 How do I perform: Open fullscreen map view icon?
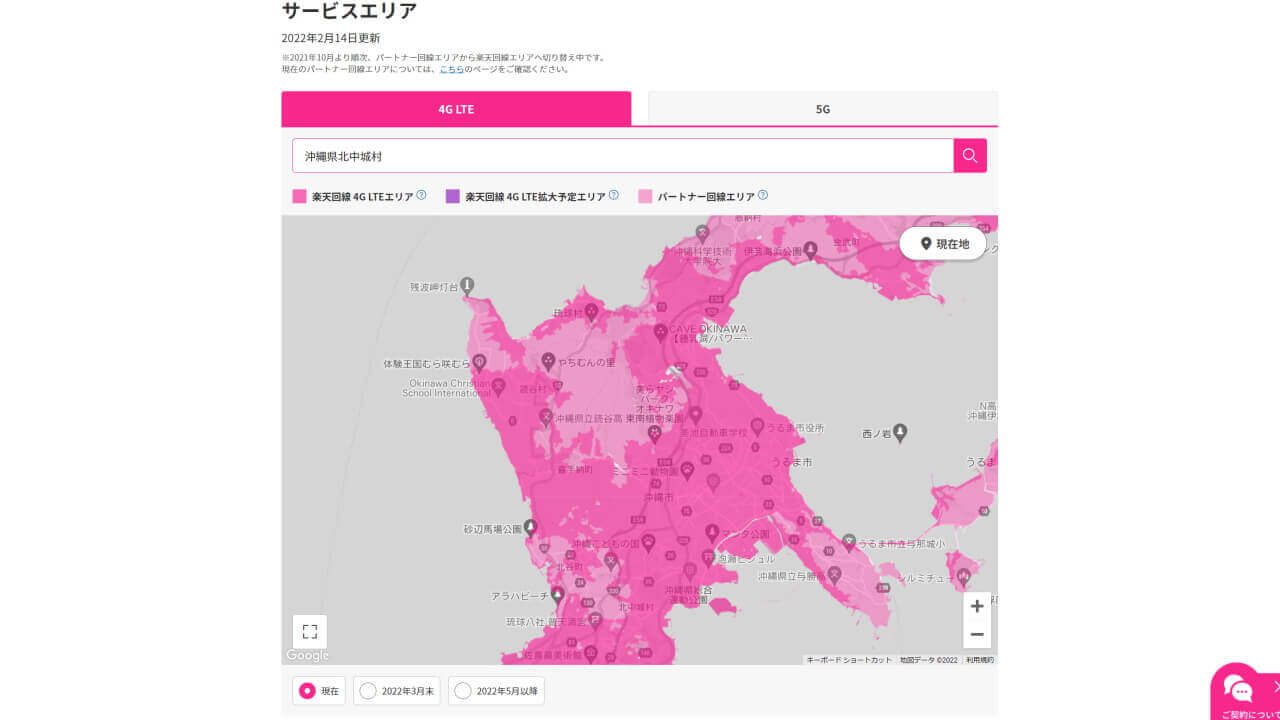pos(309,631)
